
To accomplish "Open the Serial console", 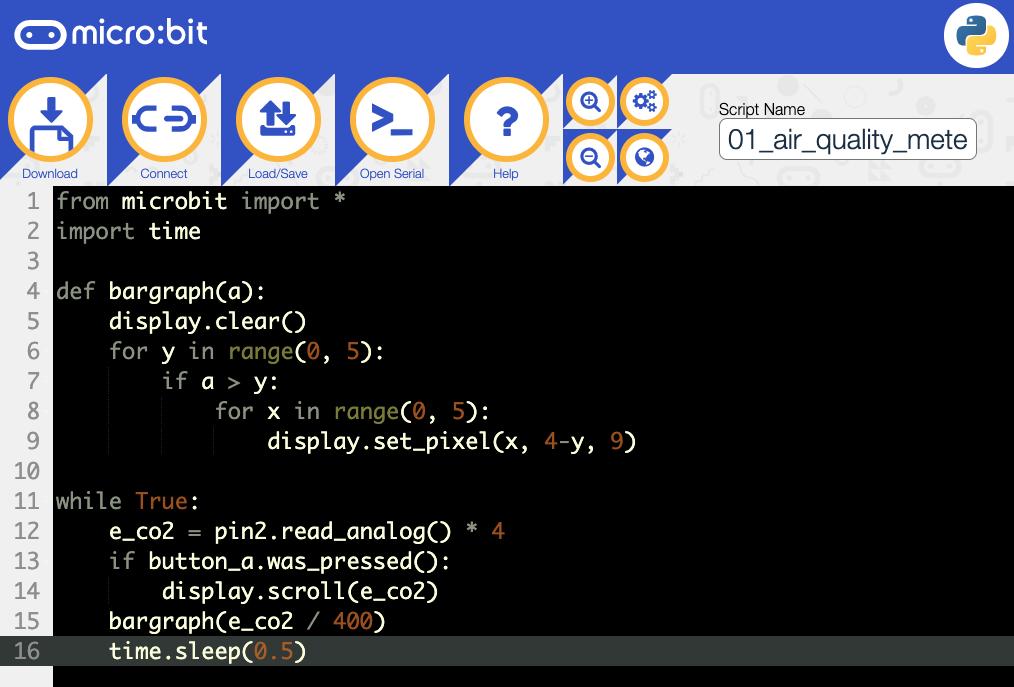I will pyautogui.click(x=392, y=120).
